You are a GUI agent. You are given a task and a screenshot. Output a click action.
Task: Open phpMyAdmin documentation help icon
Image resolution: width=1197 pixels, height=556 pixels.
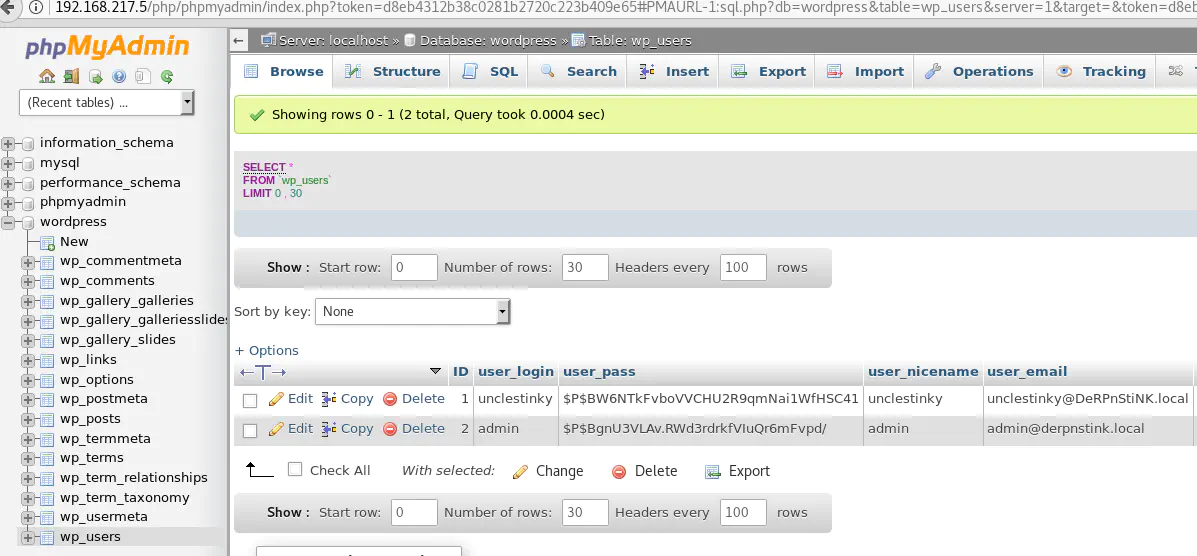point(119,76)
